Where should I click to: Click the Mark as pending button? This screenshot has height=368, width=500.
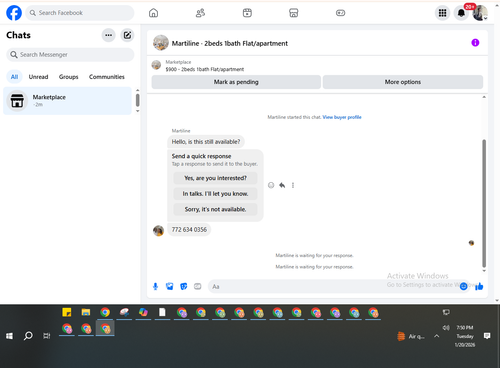point(236,82)
